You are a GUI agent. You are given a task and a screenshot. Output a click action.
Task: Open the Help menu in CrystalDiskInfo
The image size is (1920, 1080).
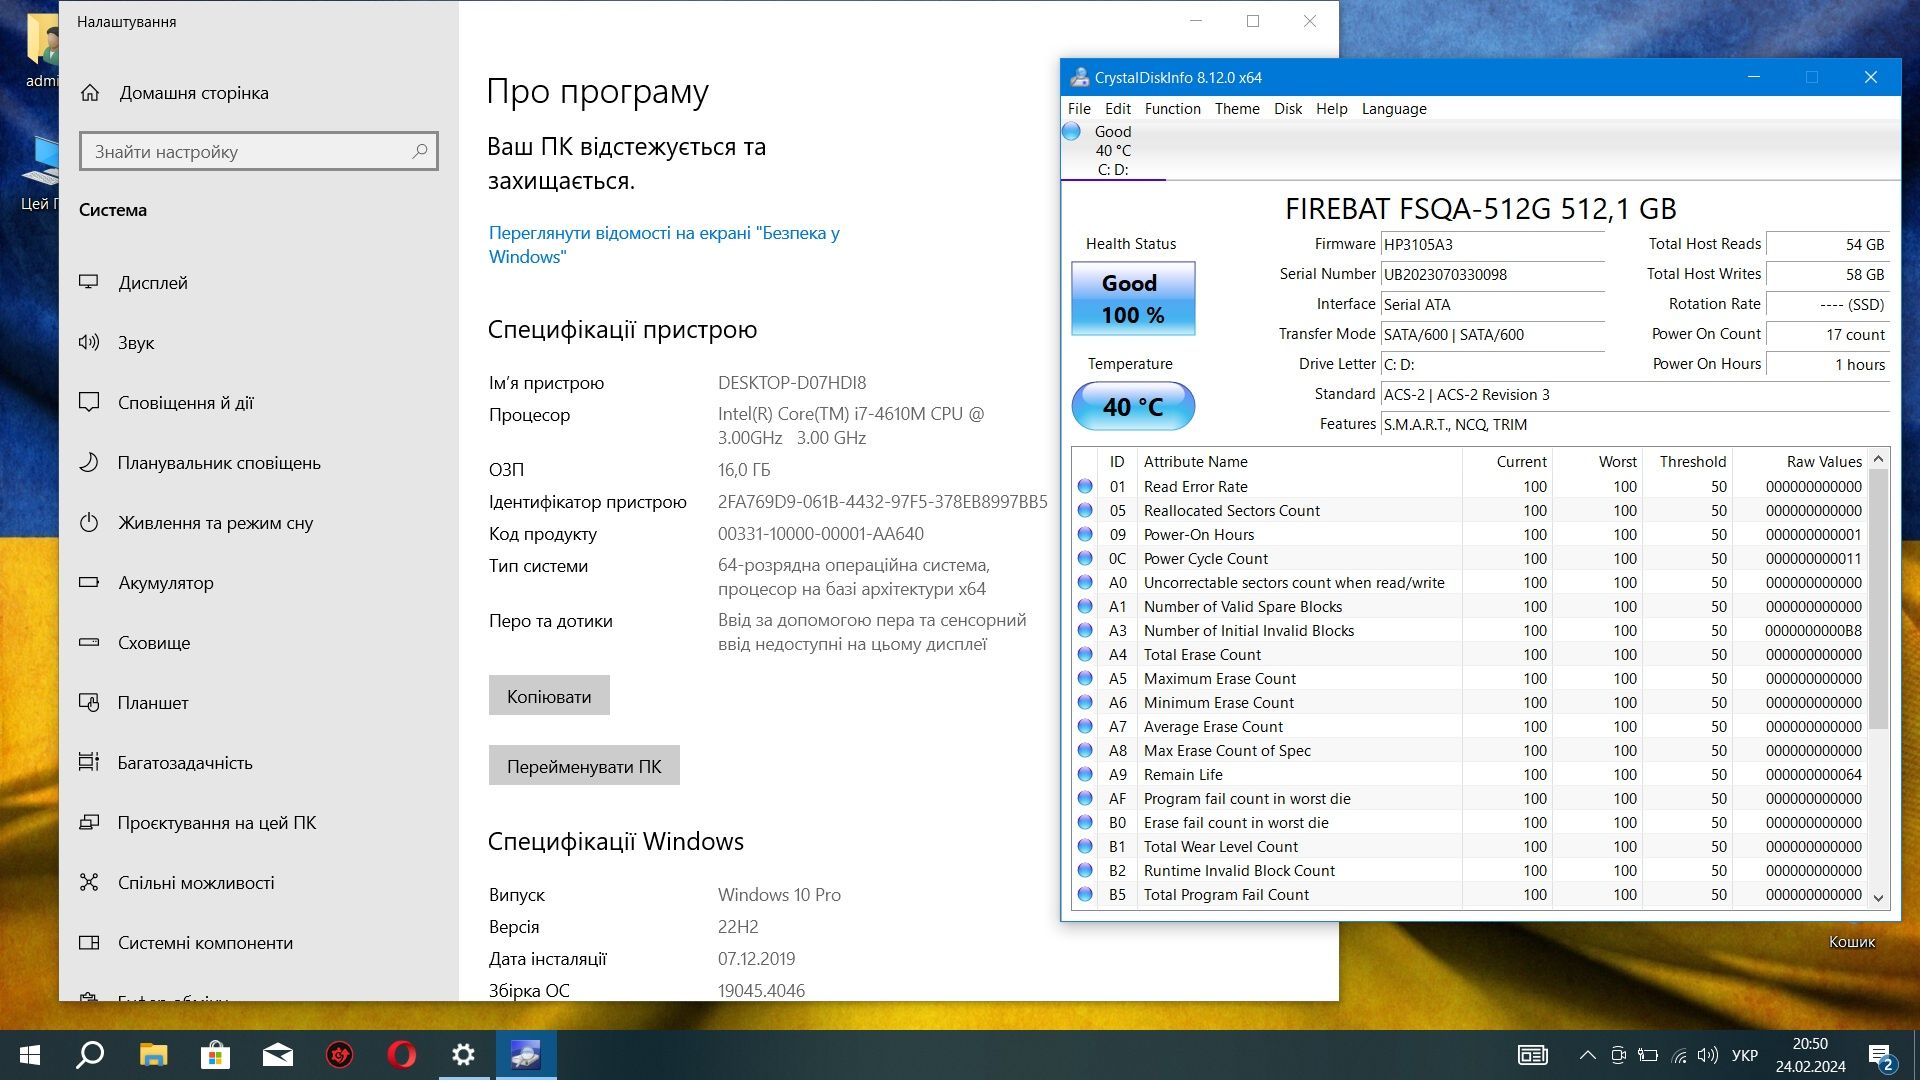[x=1331, y=108]
